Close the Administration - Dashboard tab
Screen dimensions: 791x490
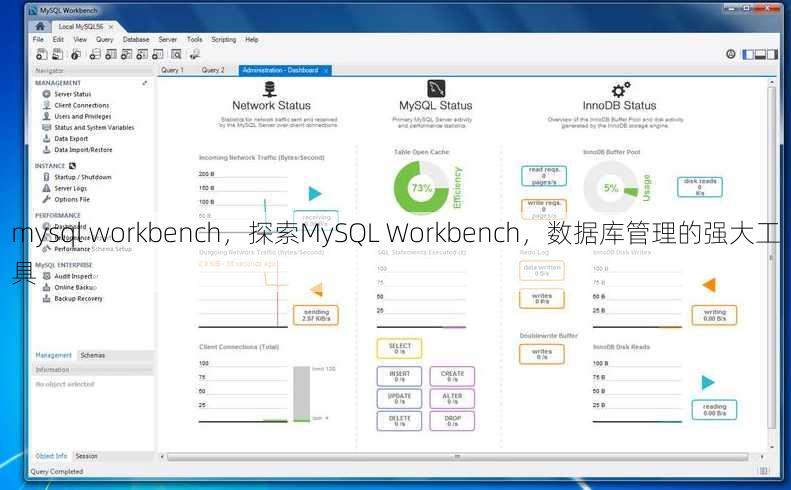point(325,71)
